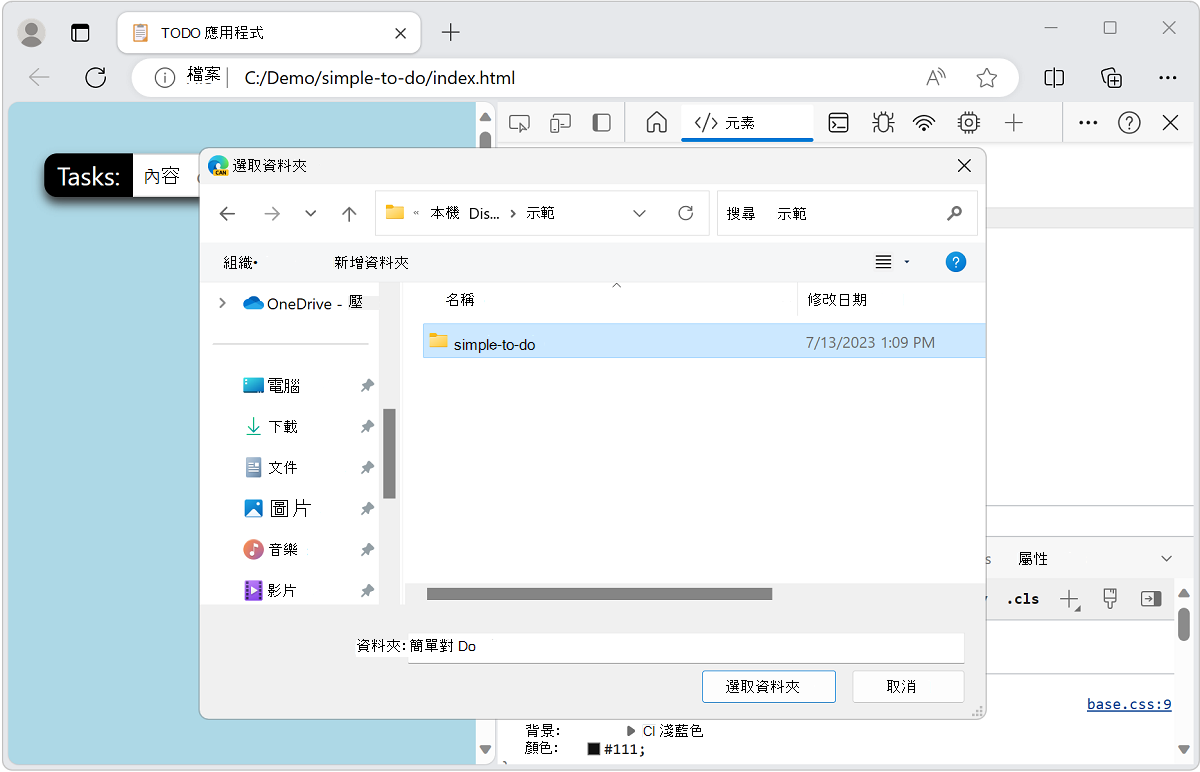Viewport: 1200px width, 772px height.
Task: Close the DevTools panel
Action: [1171, 123]
